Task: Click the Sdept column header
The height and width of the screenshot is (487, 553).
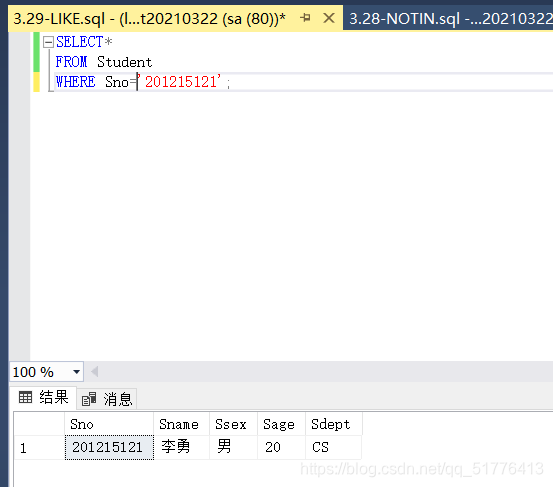Action: (334, 424)
